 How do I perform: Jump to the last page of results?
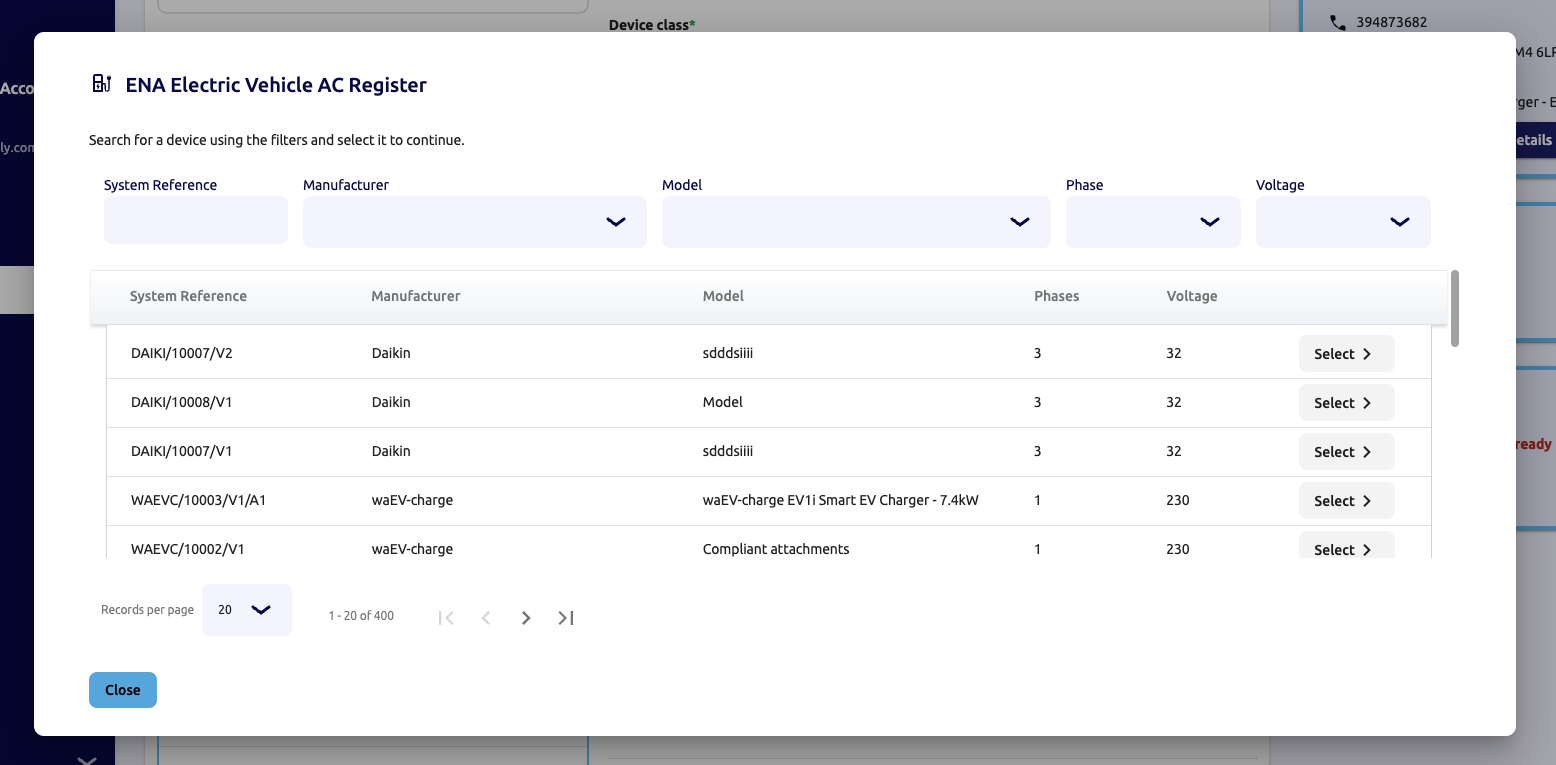tap(565, 617)
